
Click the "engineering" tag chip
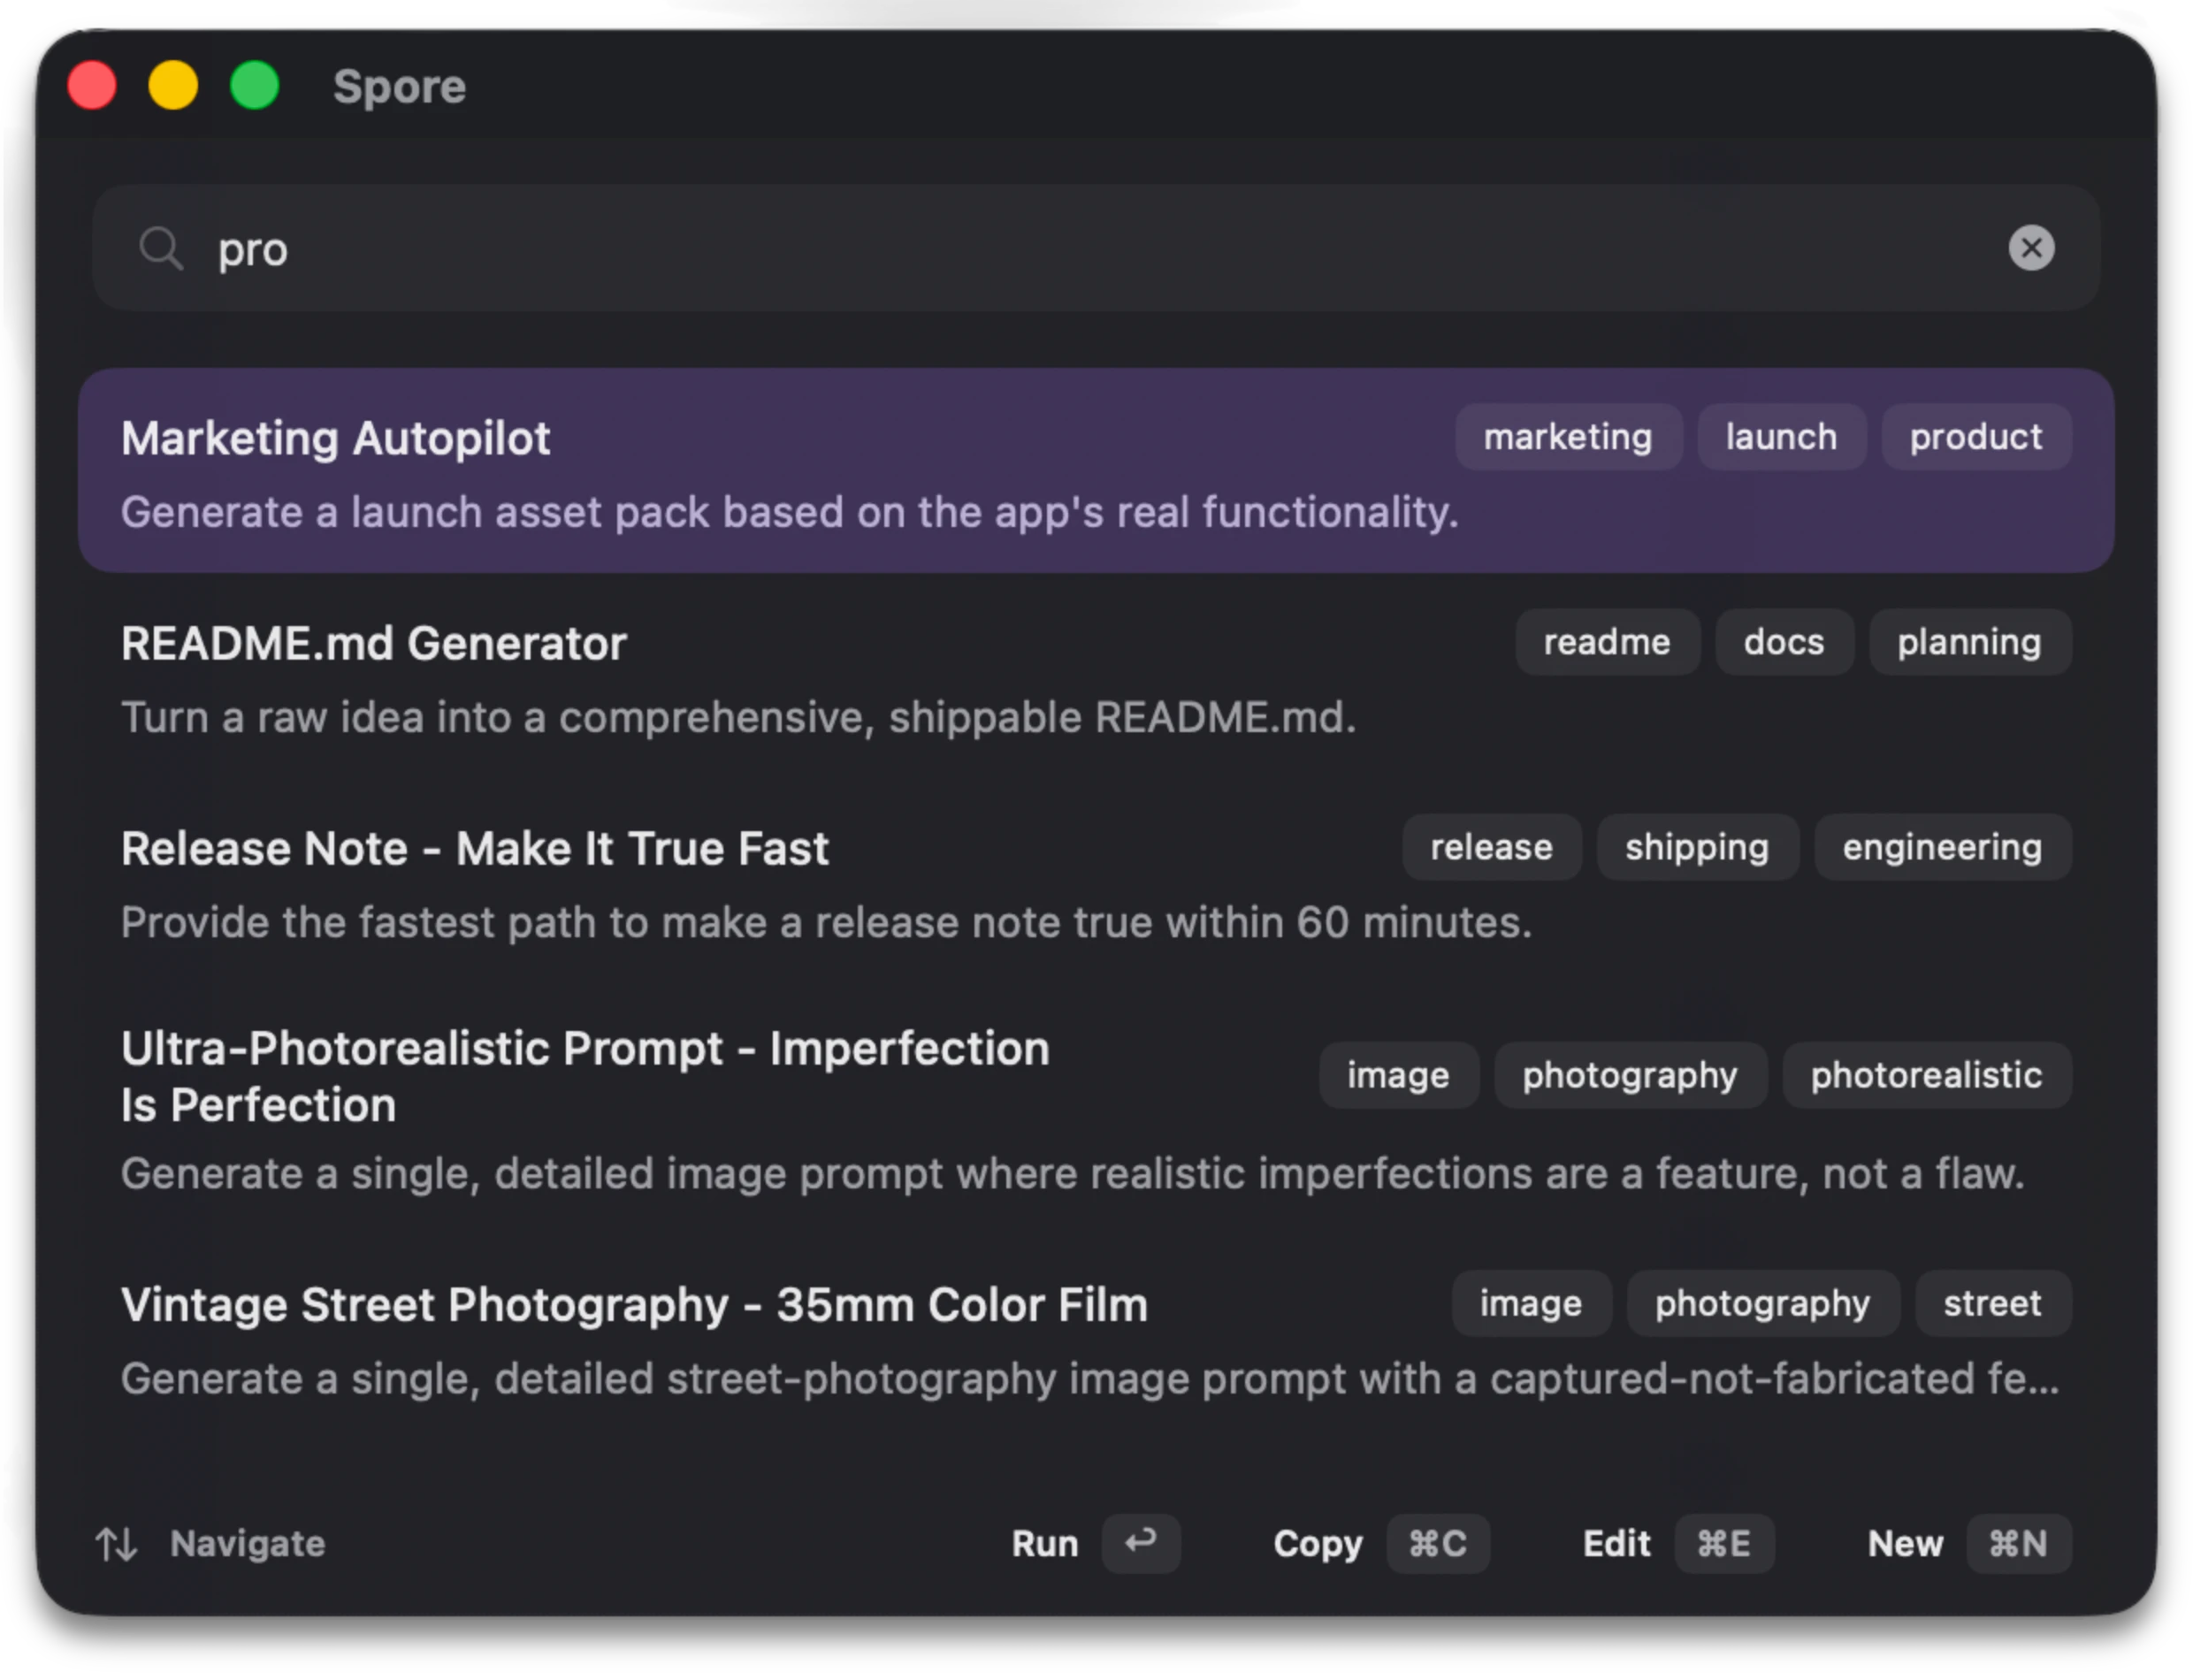[x=1941, y=847]
